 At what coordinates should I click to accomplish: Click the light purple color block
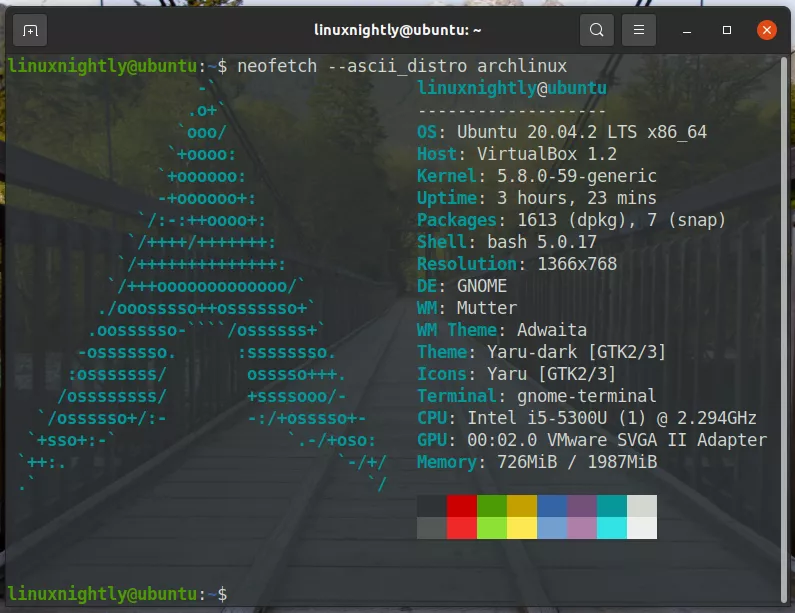coord(582,528)
